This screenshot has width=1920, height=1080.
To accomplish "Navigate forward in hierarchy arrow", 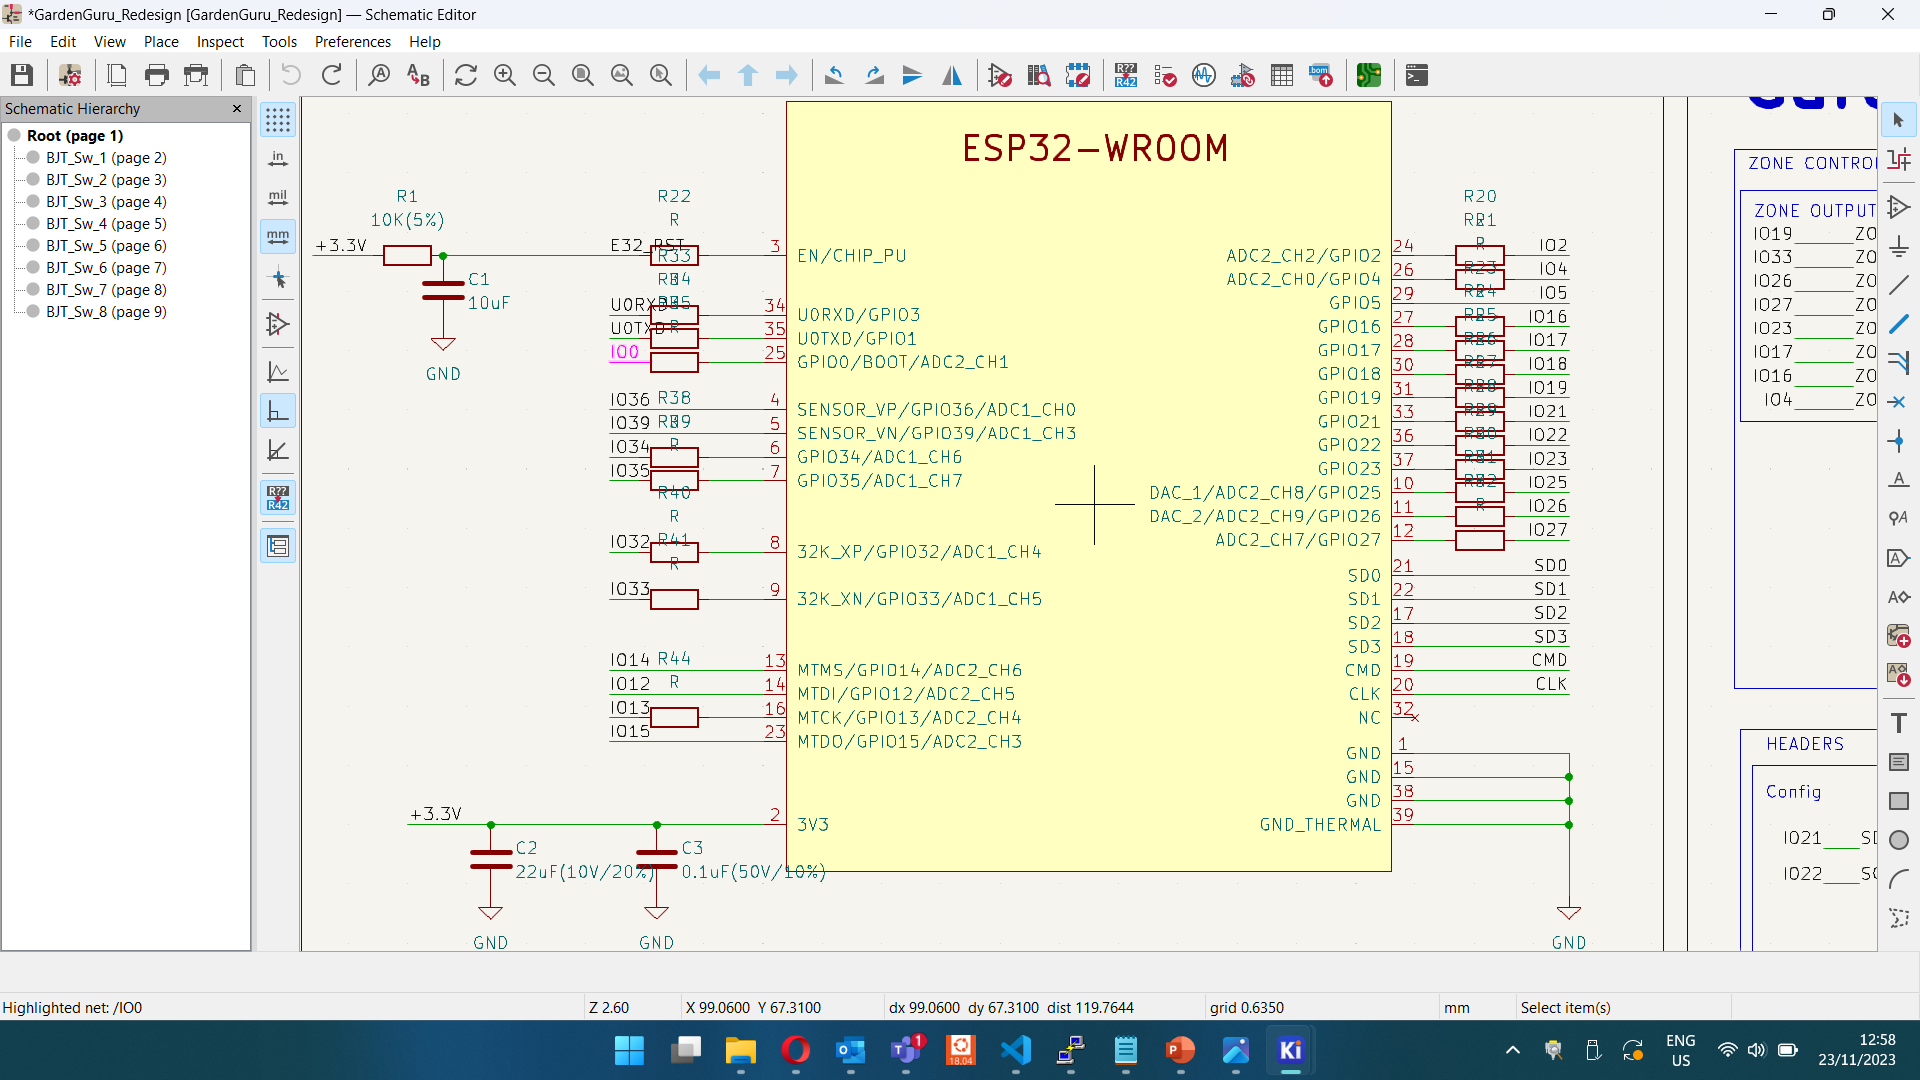I will point(787,75).
